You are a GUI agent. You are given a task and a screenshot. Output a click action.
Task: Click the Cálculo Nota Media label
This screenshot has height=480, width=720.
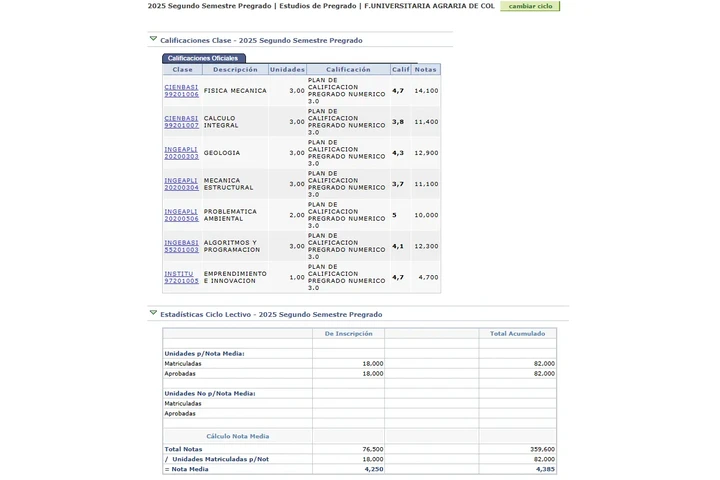[x=237, y=436]
